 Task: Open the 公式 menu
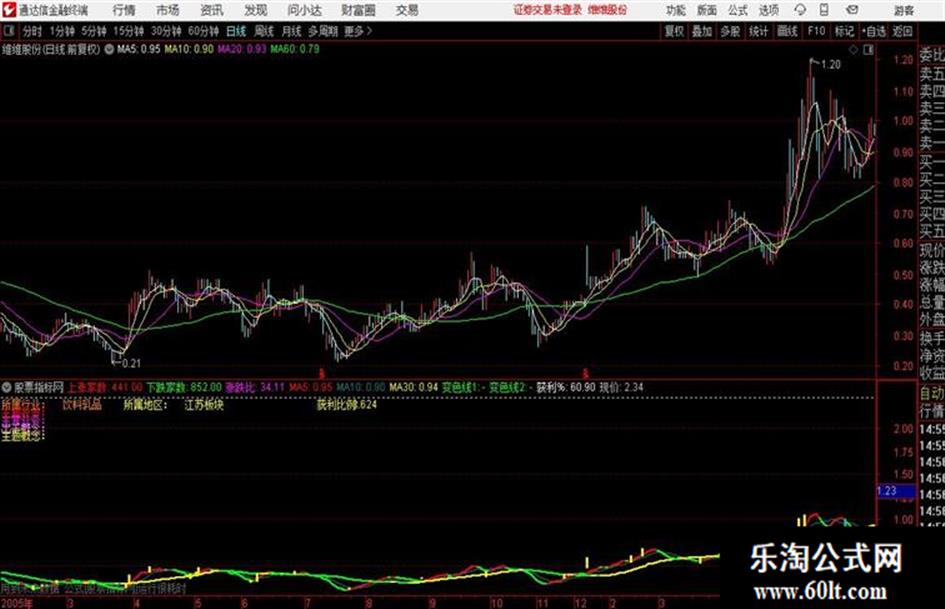pos(738,10)
